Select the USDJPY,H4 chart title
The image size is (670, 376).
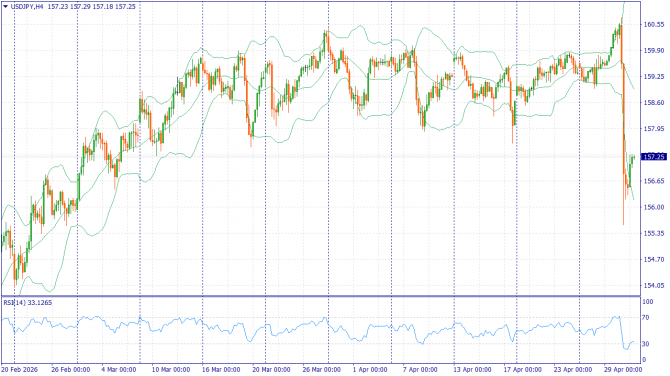pyautogui.click(x=27, y=6)
